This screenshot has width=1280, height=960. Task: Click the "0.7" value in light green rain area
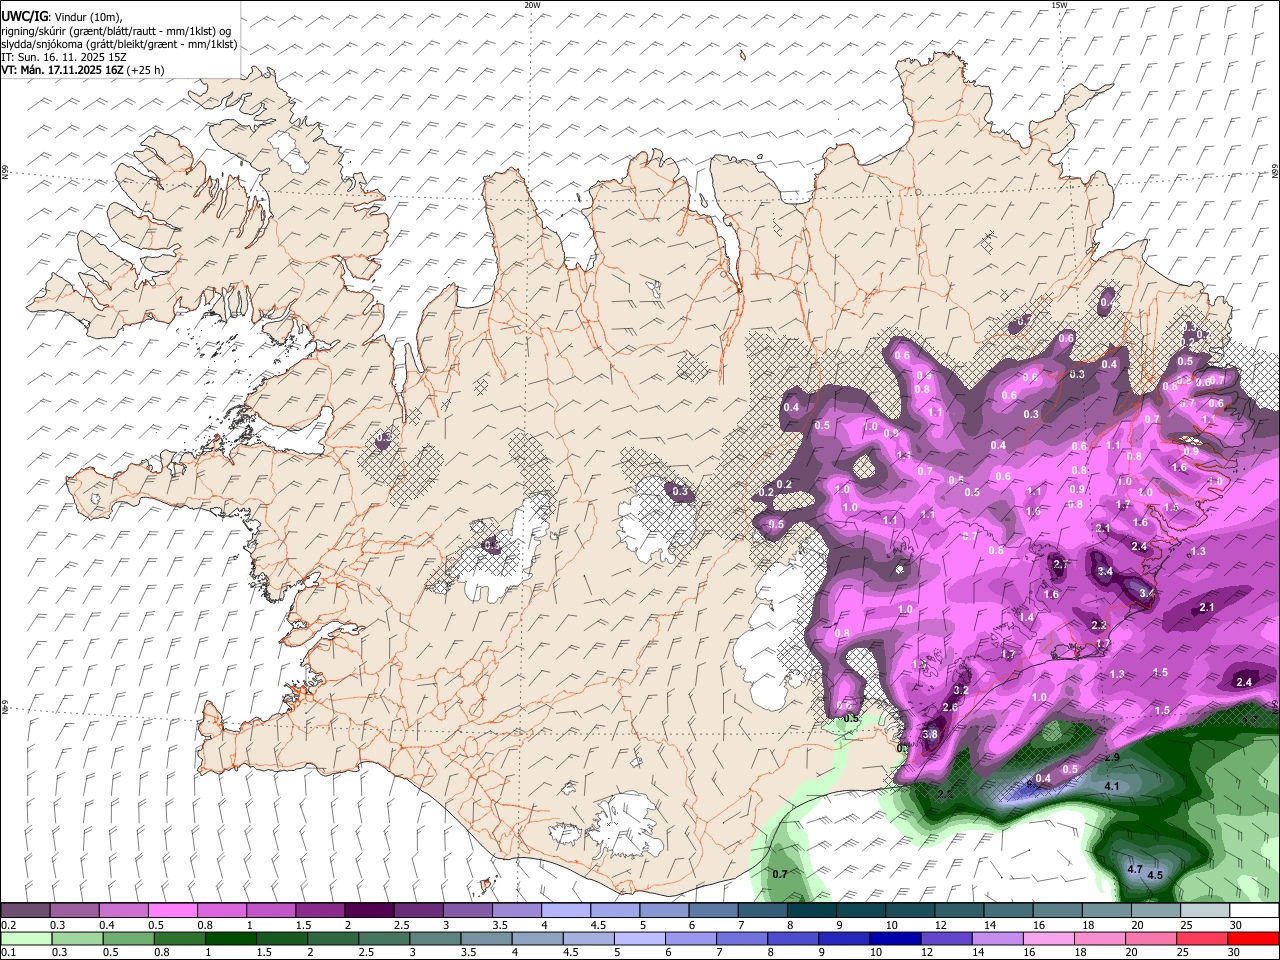[781, 874]
